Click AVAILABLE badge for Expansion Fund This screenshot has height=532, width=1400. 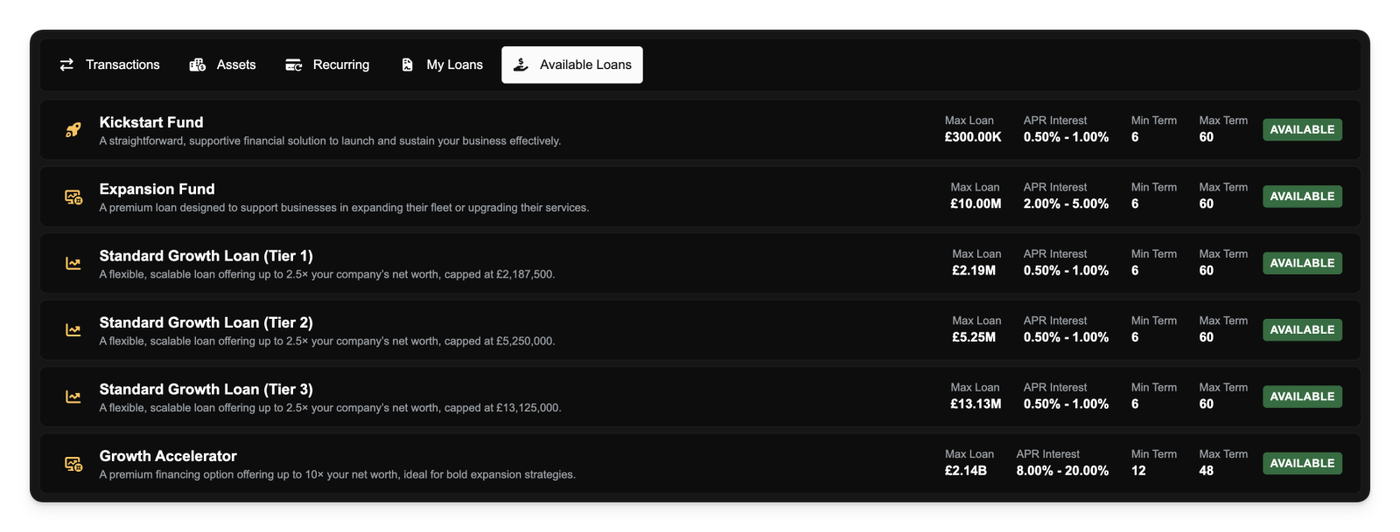click(1302, 197)
